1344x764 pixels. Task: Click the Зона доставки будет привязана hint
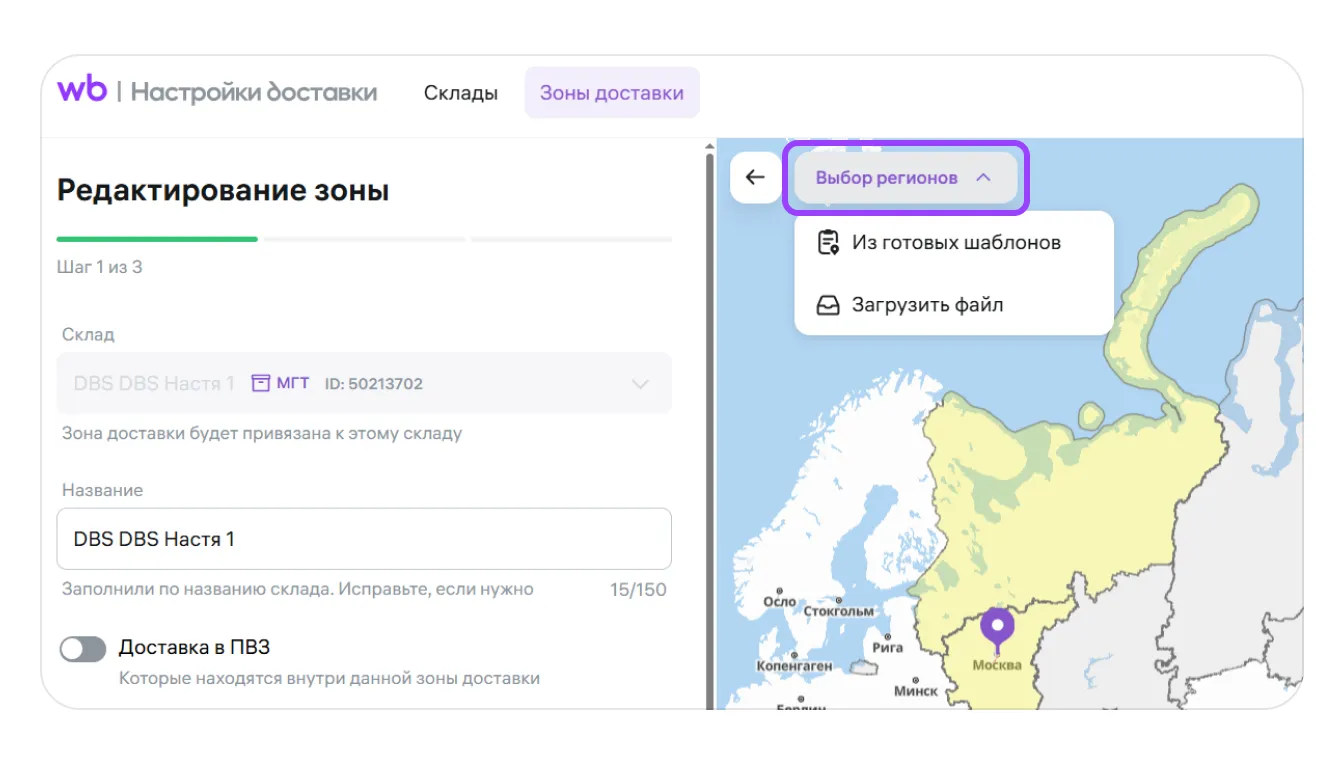point(262,434)
